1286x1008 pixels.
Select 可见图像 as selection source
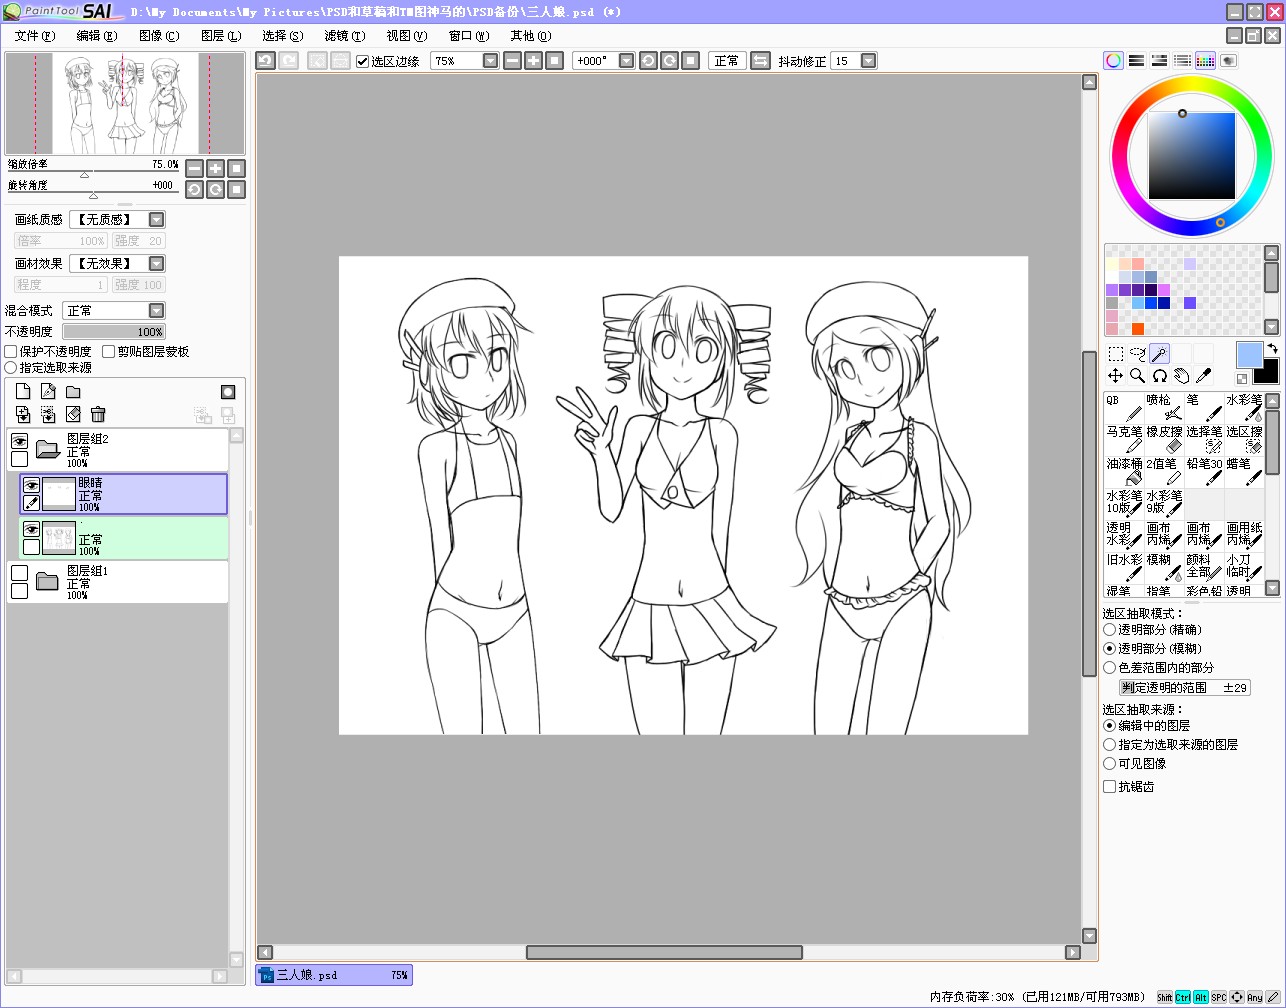pos(1109,763)
